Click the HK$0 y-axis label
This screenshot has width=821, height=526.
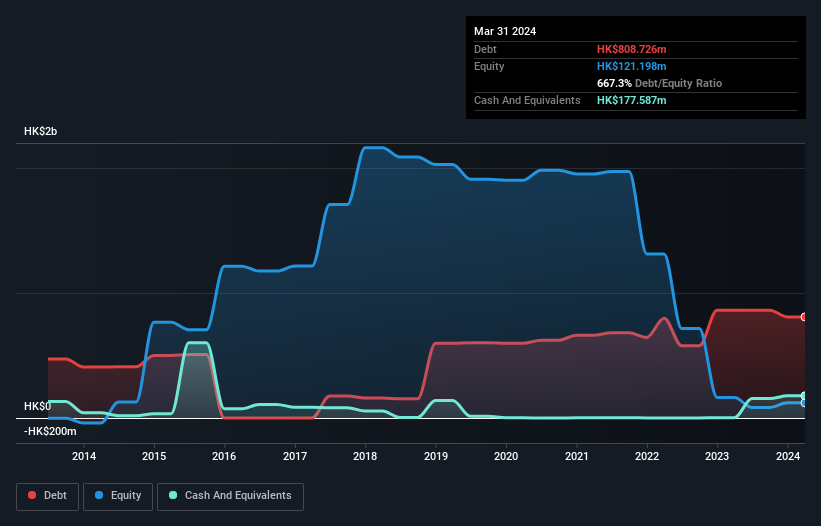point(38,406)
